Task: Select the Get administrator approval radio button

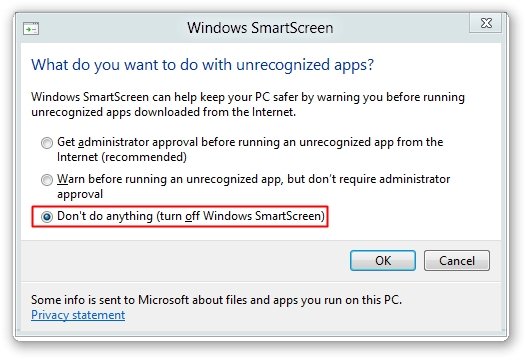Action: tap(47, 143)
